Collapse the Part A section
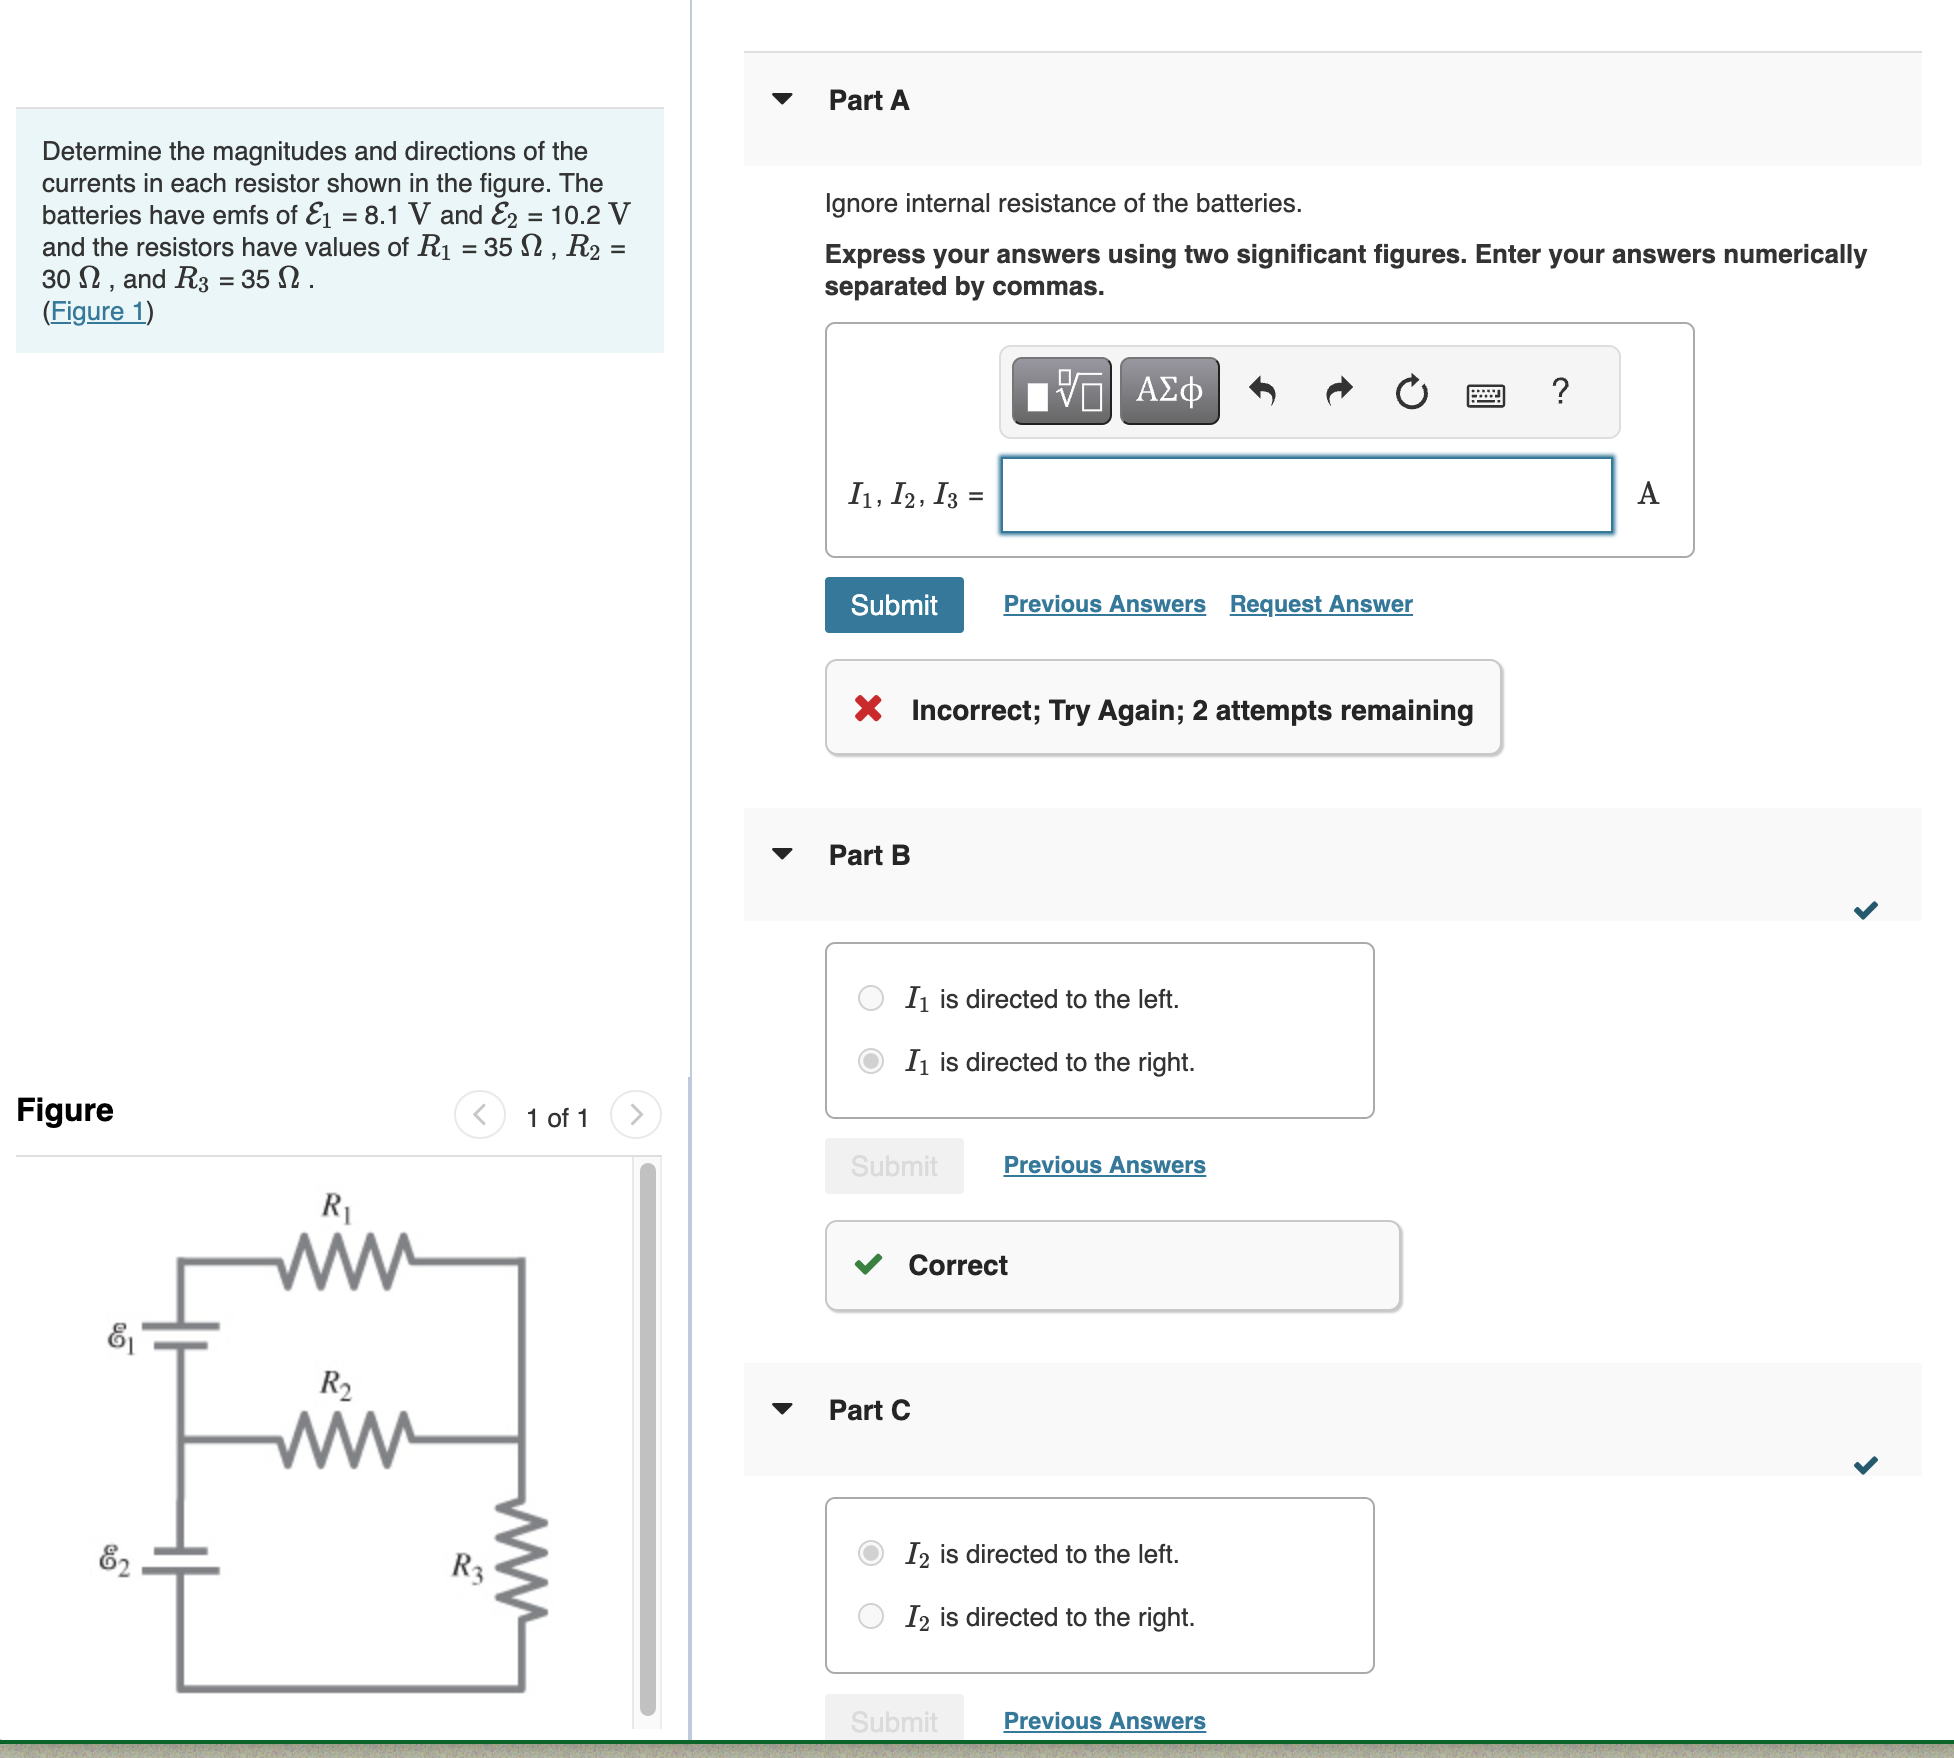This screenshot has width=1954, height=1758. 782,98
